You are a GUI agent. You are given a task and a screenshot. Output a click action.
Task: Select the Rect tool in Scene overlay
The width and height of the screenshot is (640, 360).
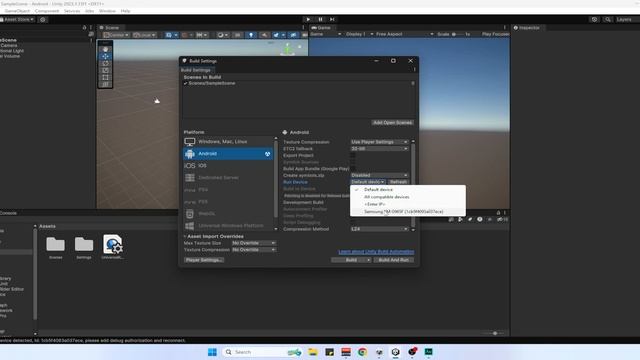[105, 77]
